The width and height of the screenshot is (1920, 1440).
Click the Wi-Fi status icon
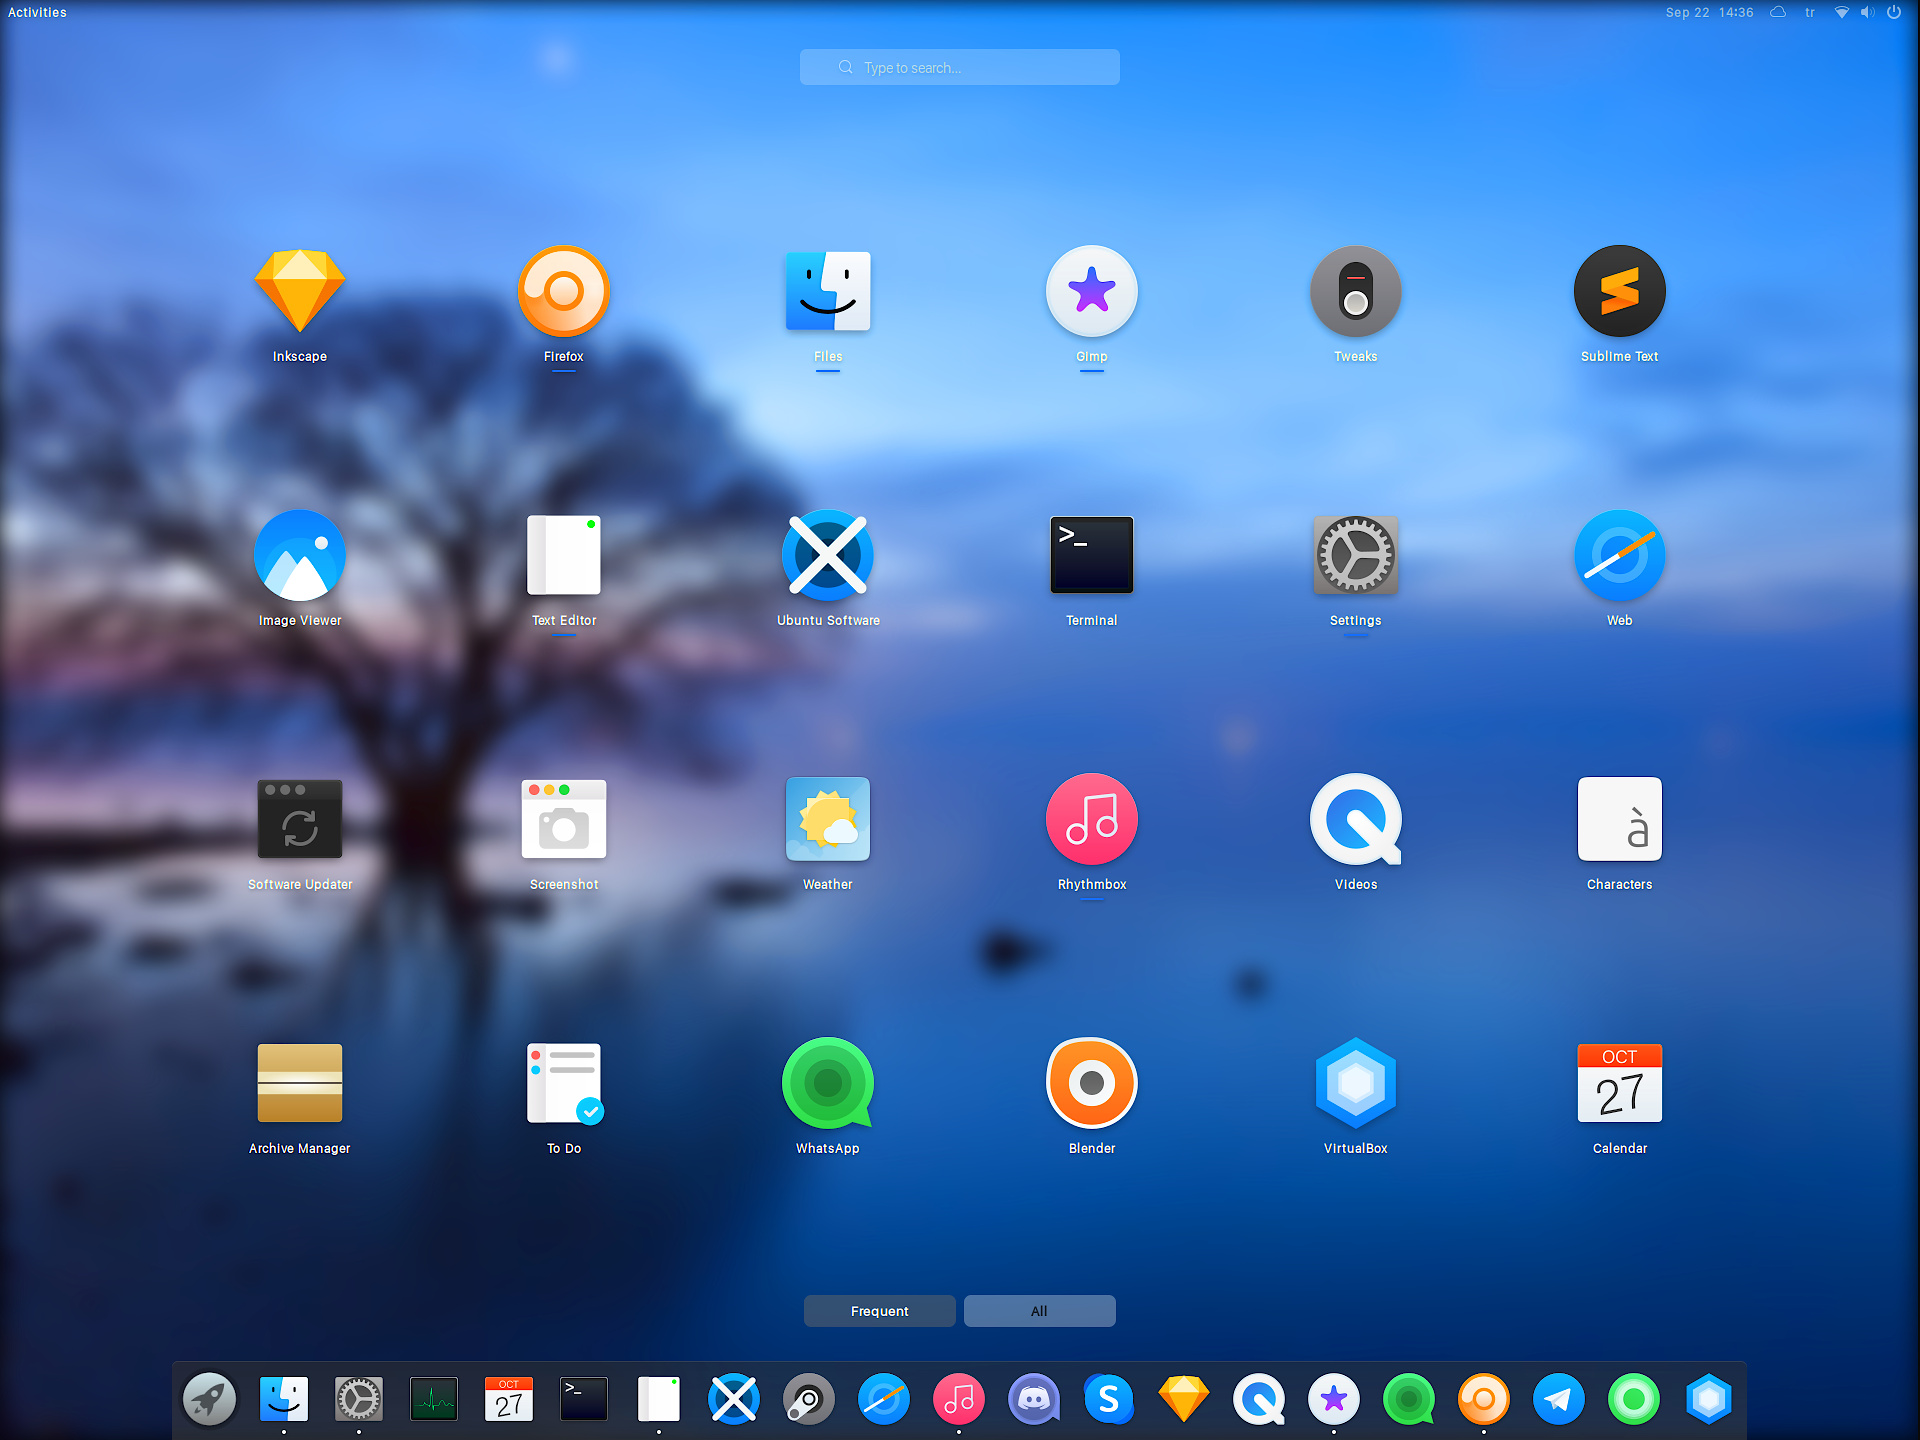(x=1842, y=12)
